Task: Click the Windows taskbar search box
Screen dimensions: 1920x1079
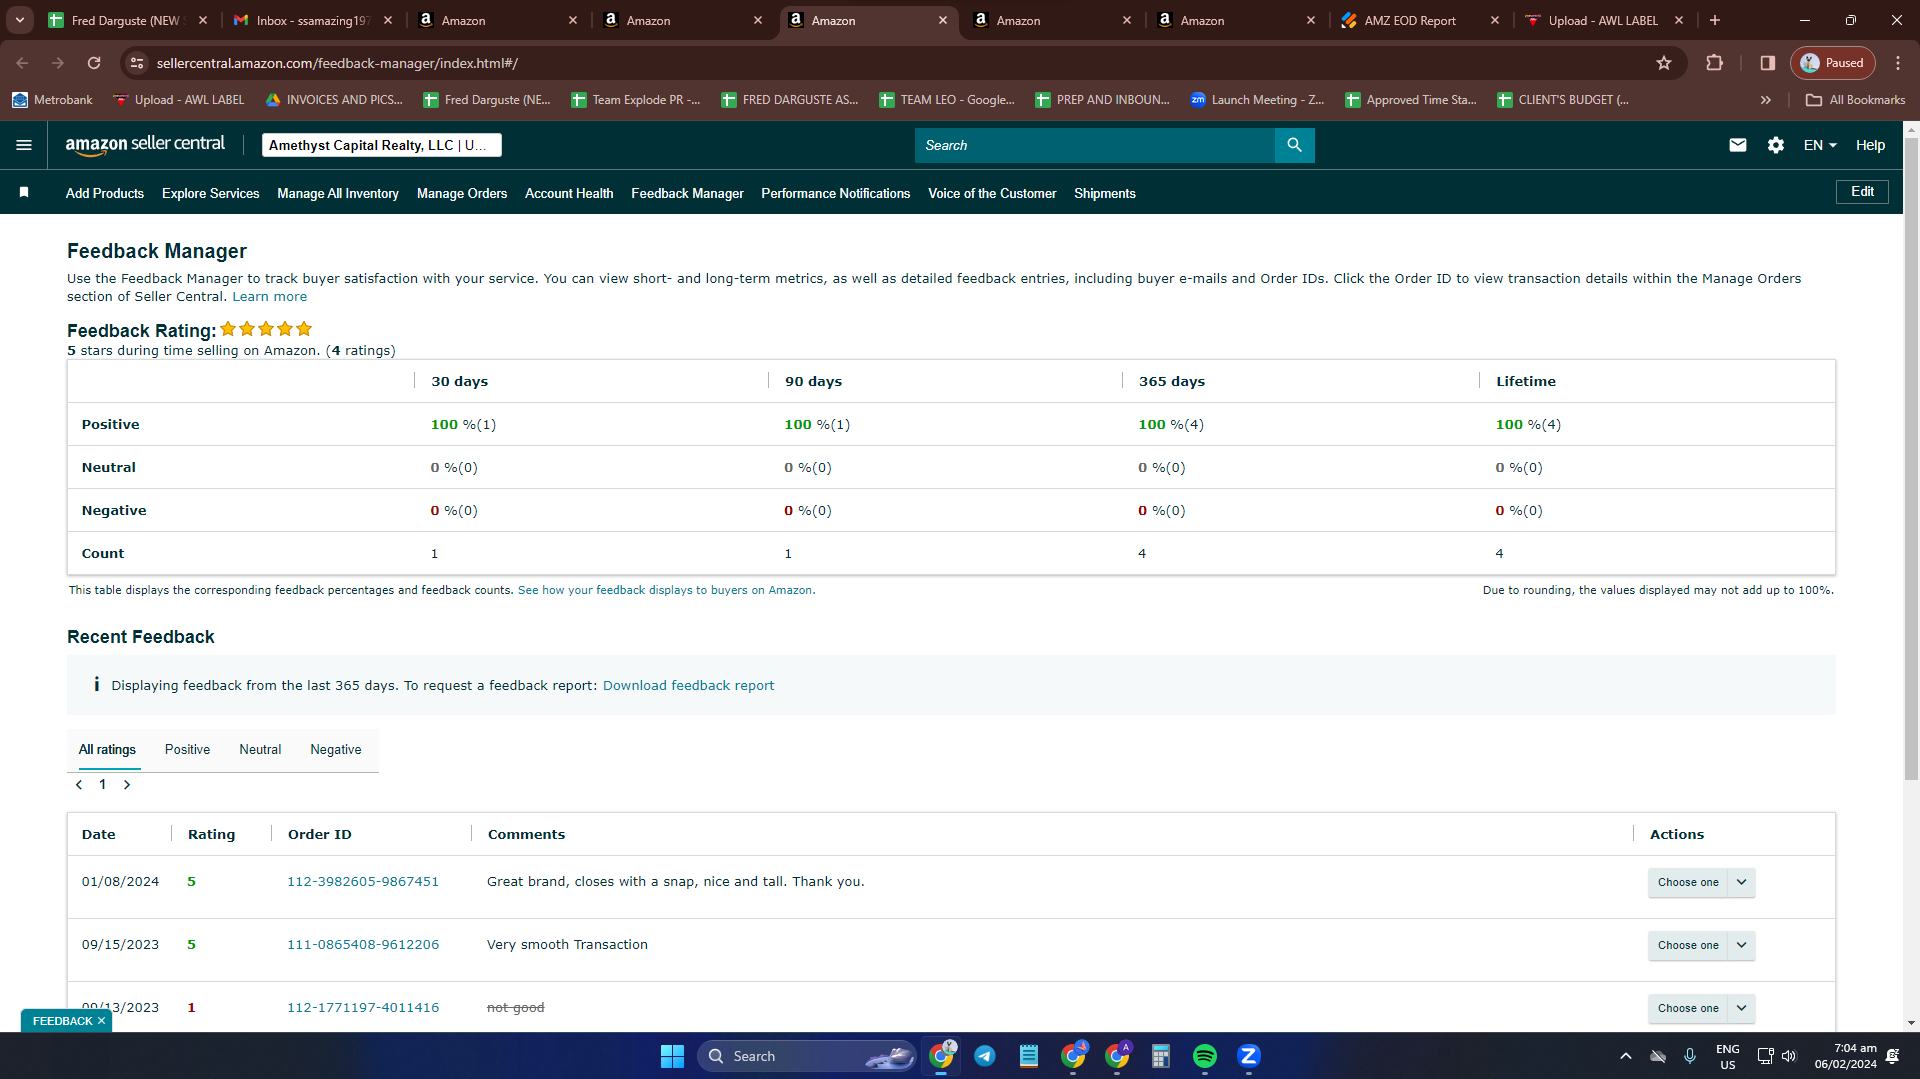Action: click(x=807, y=1056)
